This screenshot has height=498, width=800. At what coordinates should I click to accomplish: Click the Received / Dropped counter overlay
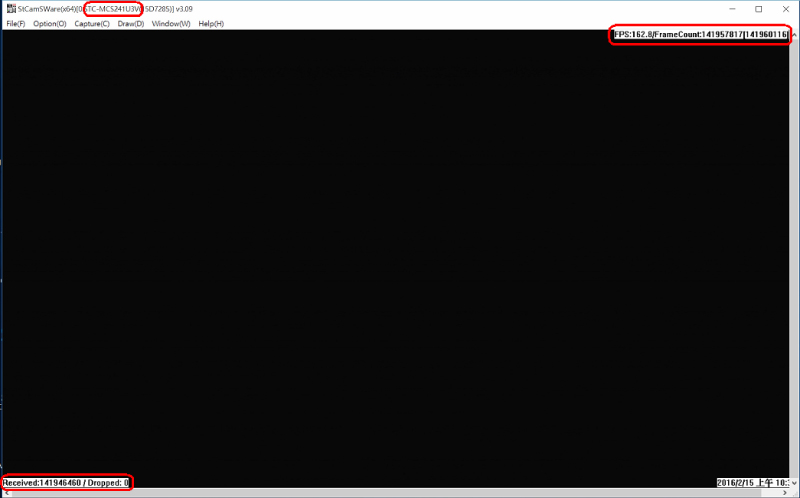pyautogui.click(x=66, y=482)
